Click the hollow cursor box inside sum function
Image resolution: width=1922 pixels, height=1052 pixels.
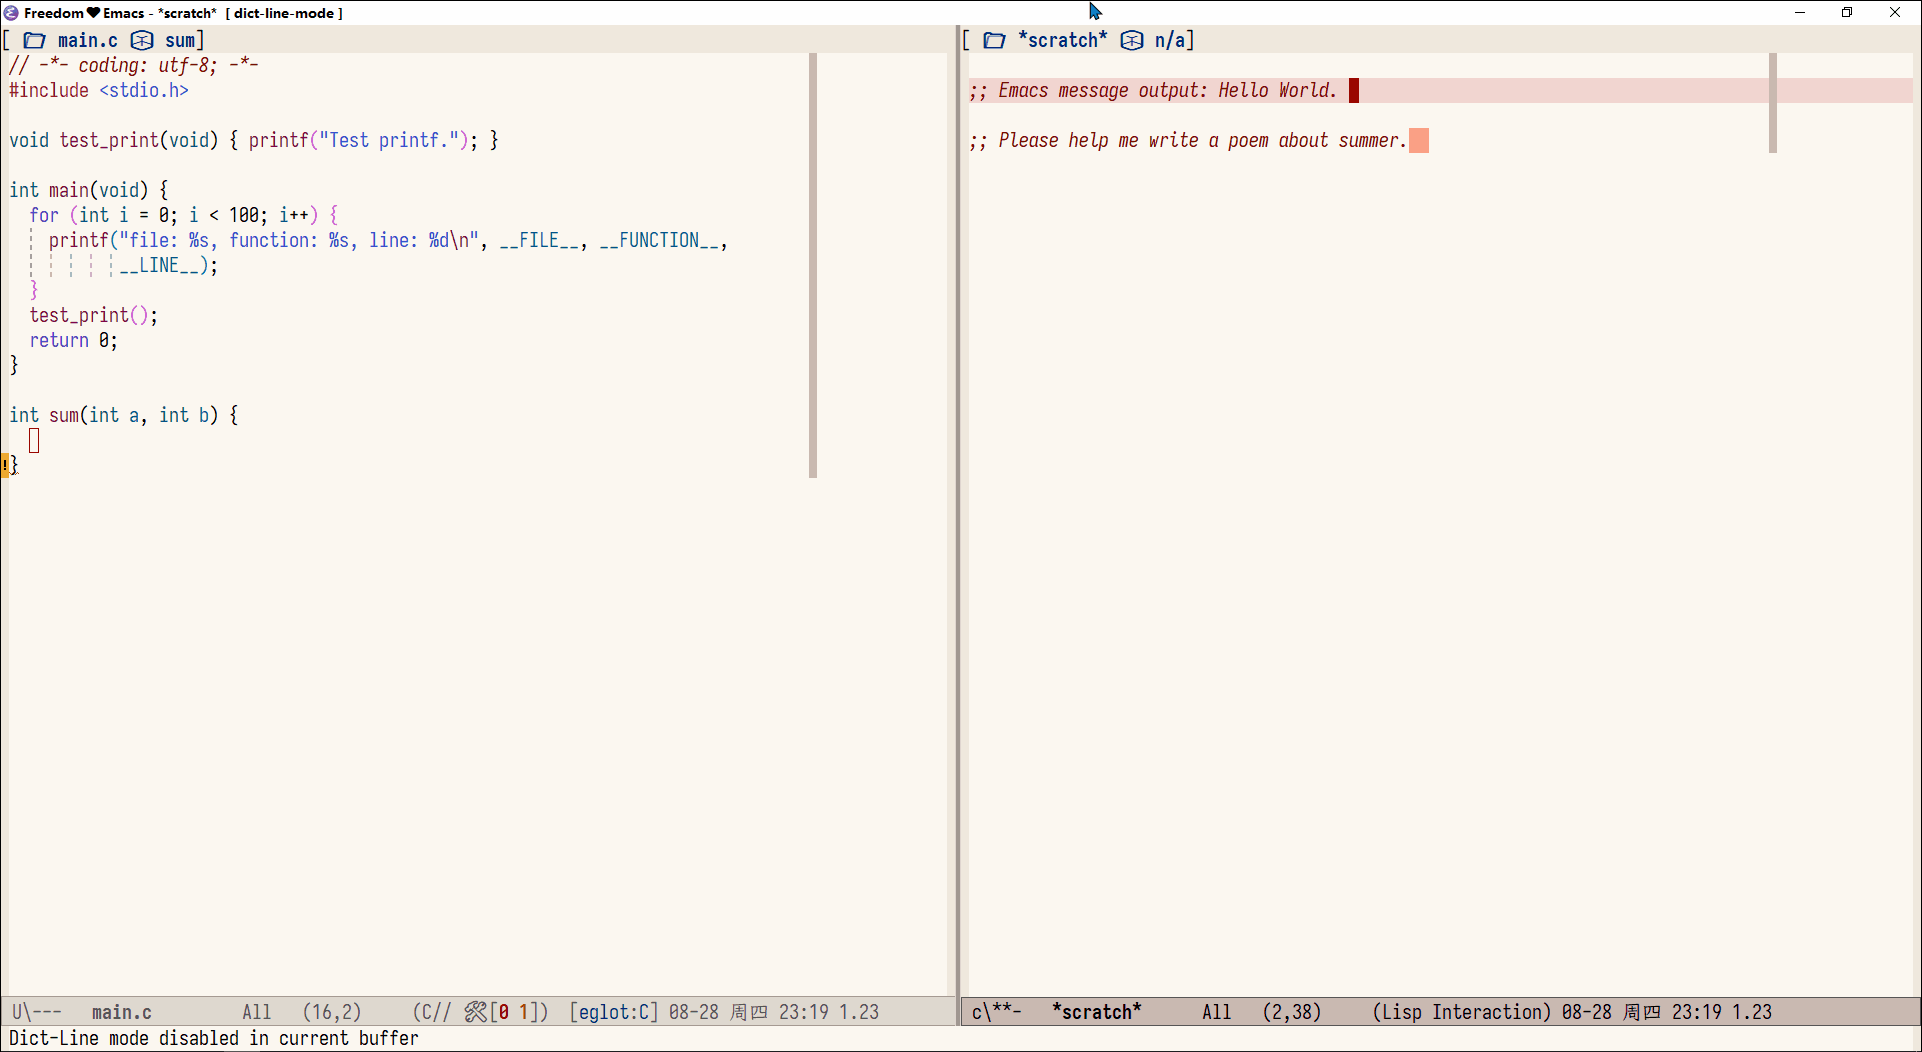click(34, 440)
